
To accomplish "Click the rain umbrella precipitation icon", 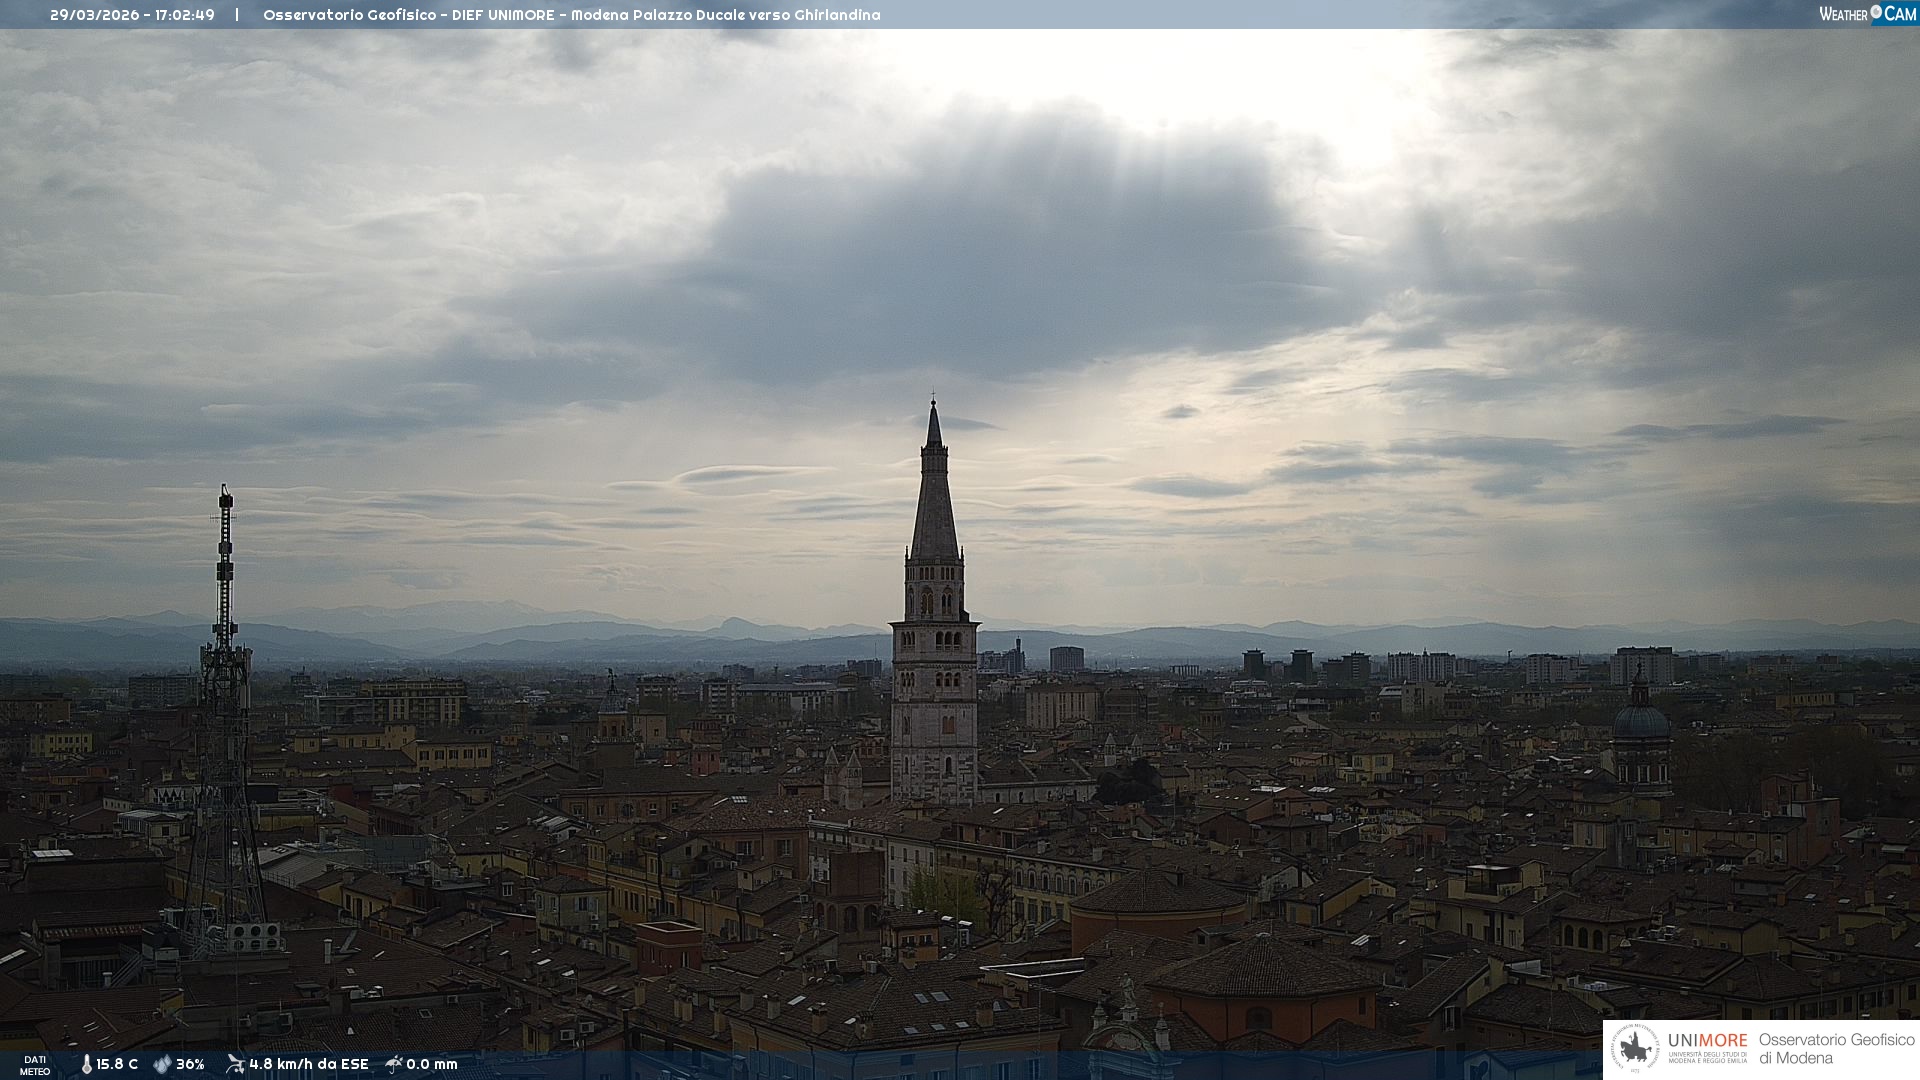I will 394,1064.
